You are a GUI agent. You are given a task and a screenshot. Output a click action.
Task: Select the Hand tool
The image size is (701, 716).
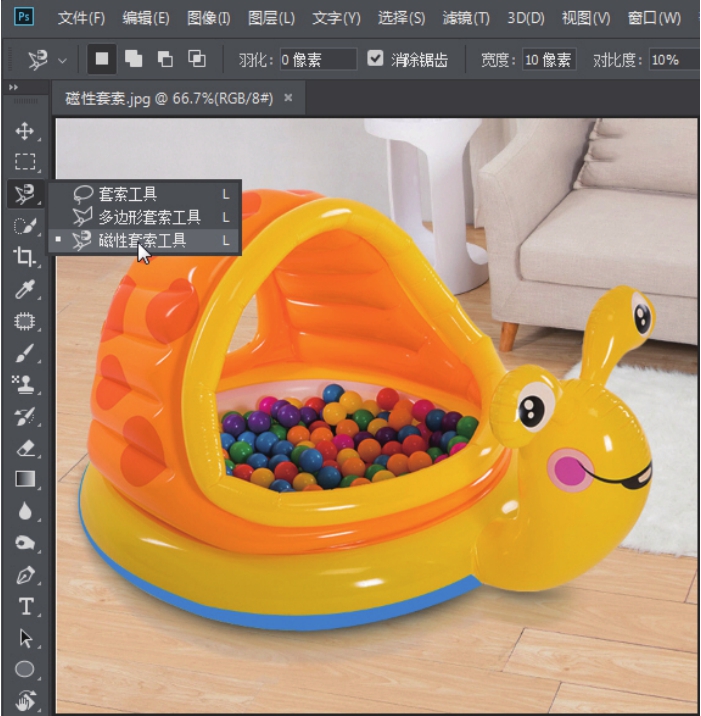[26, 700]
